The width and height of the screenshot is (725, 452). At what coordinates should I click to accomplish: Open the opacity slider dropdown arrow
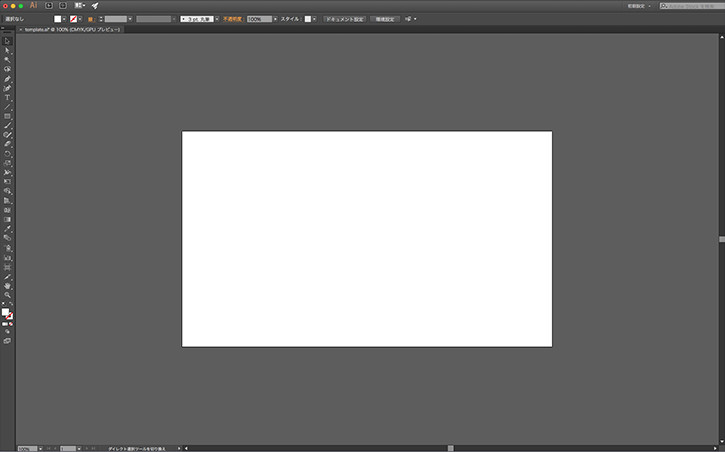click(x=275, y=19)
